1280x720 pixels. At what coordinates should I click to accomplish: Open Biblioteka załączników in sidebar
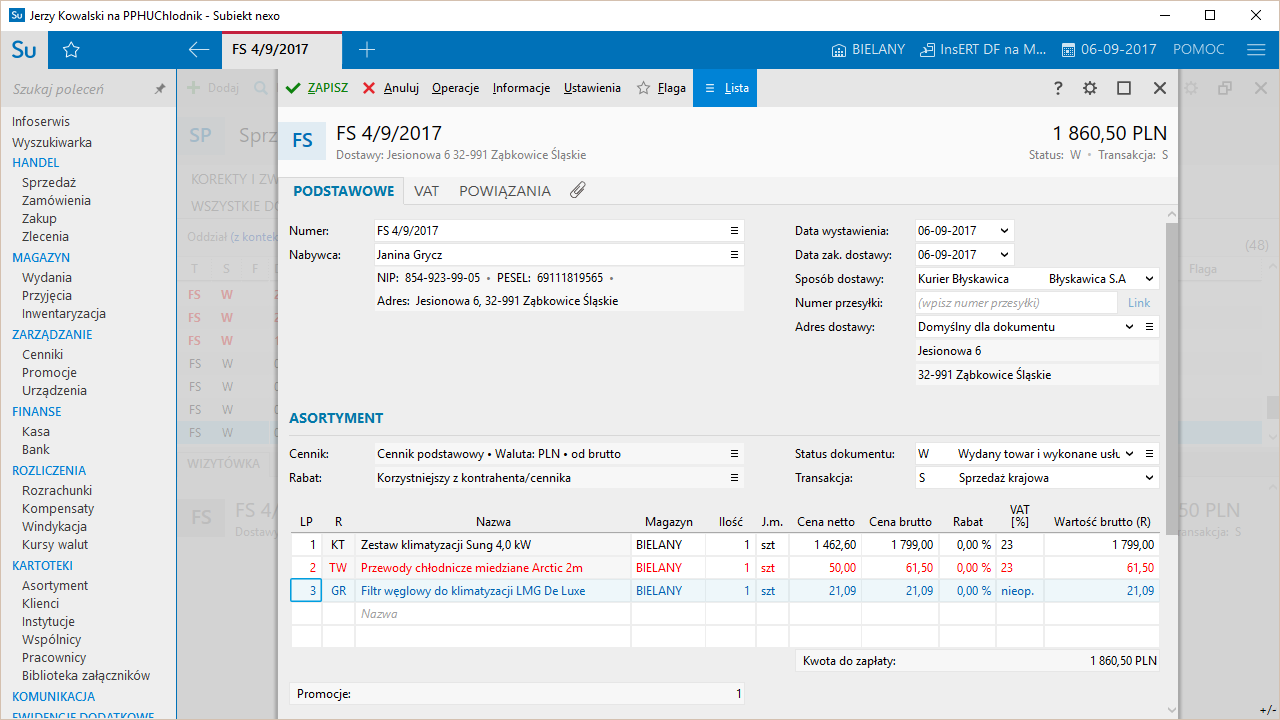(x=86, y=675)
